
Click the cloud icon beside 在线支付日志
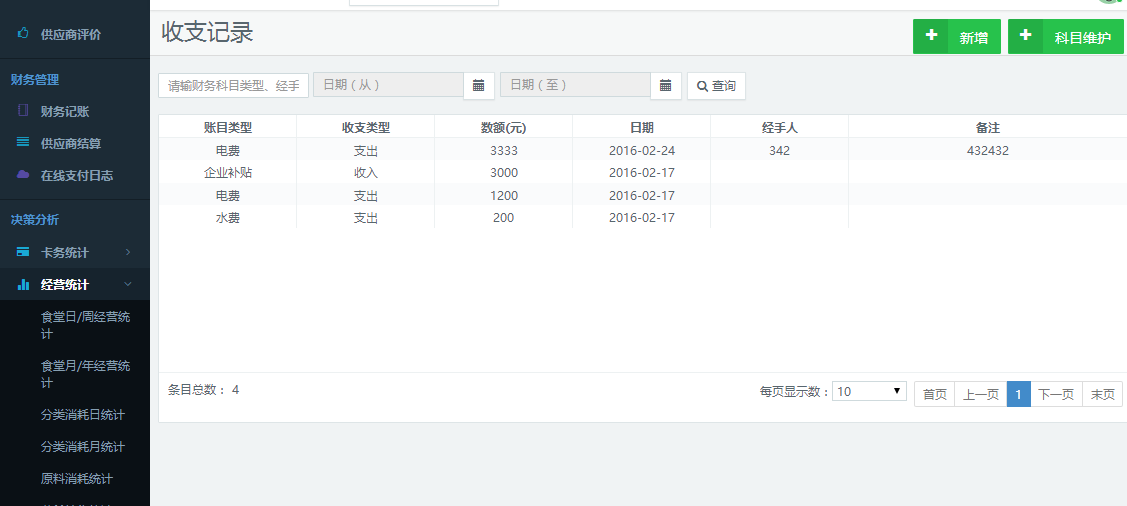23,175
